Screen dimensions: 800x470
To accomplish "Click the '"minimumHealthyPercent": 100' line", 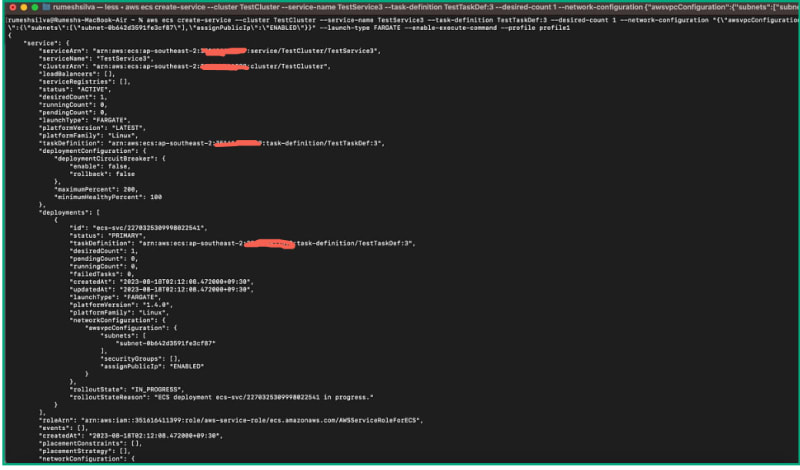I will pos(108,197).
